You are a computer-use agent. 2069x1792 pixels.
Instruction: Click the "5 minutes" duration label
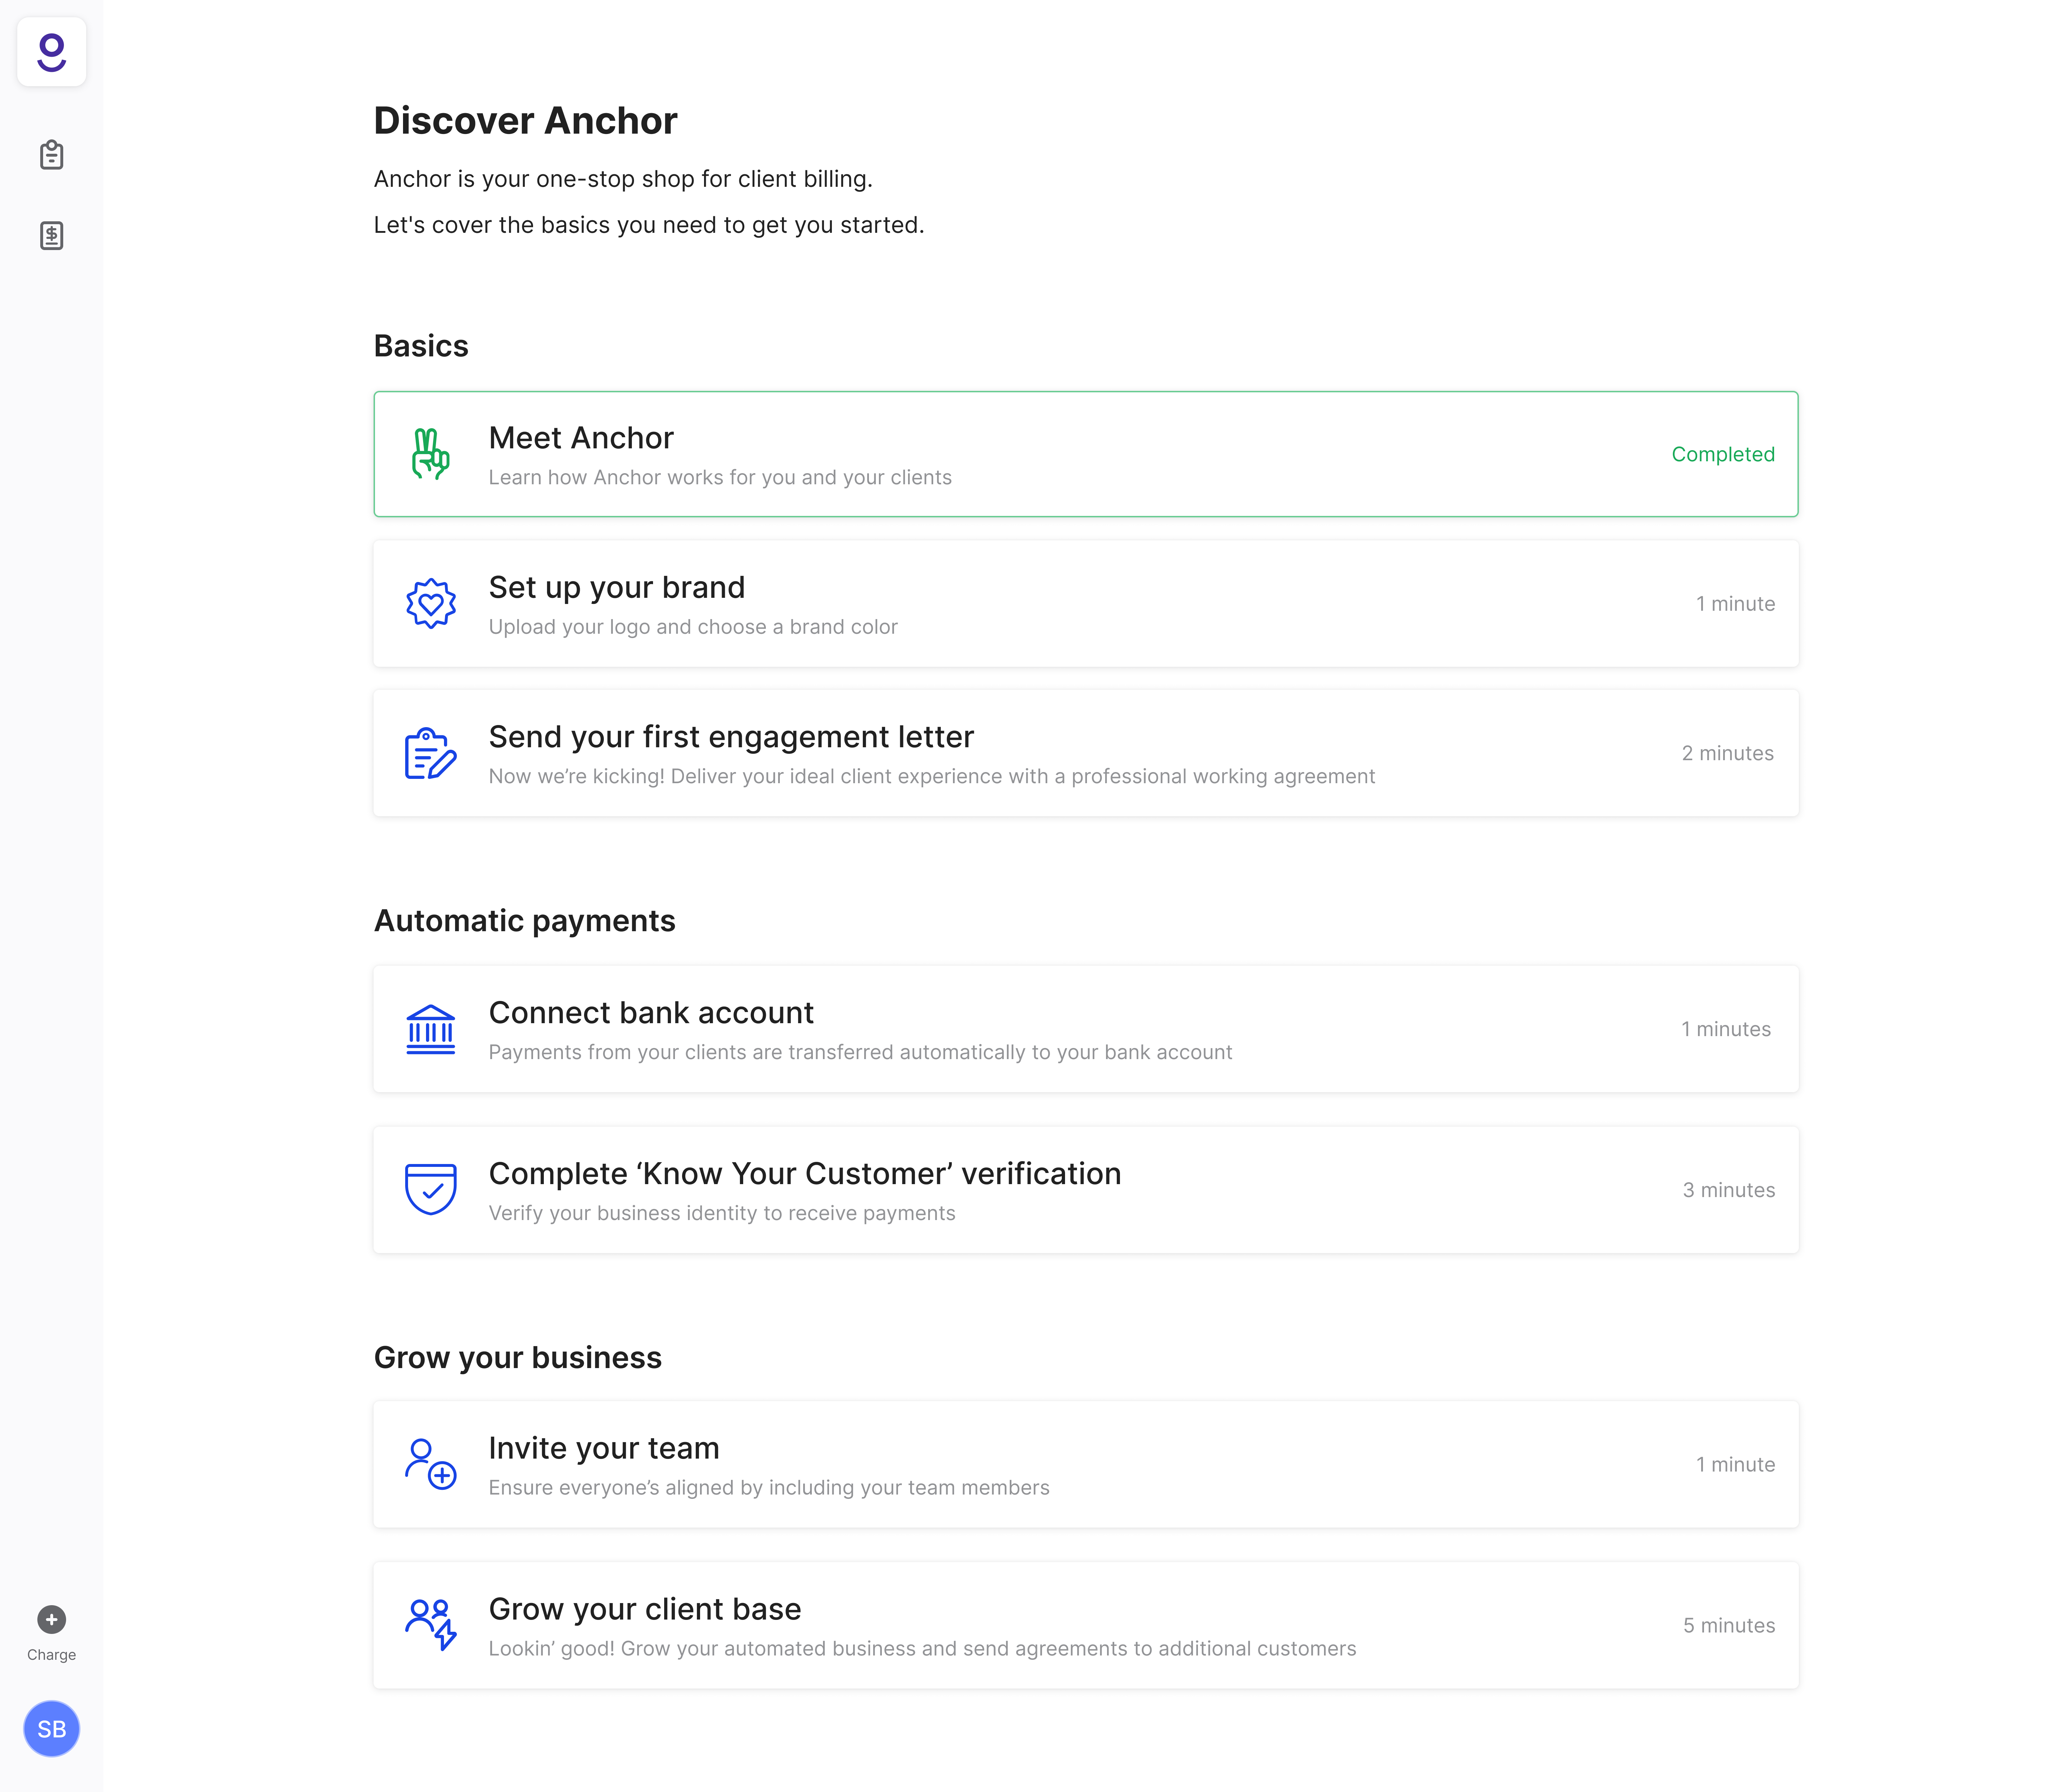[x=1729, y=1626]
